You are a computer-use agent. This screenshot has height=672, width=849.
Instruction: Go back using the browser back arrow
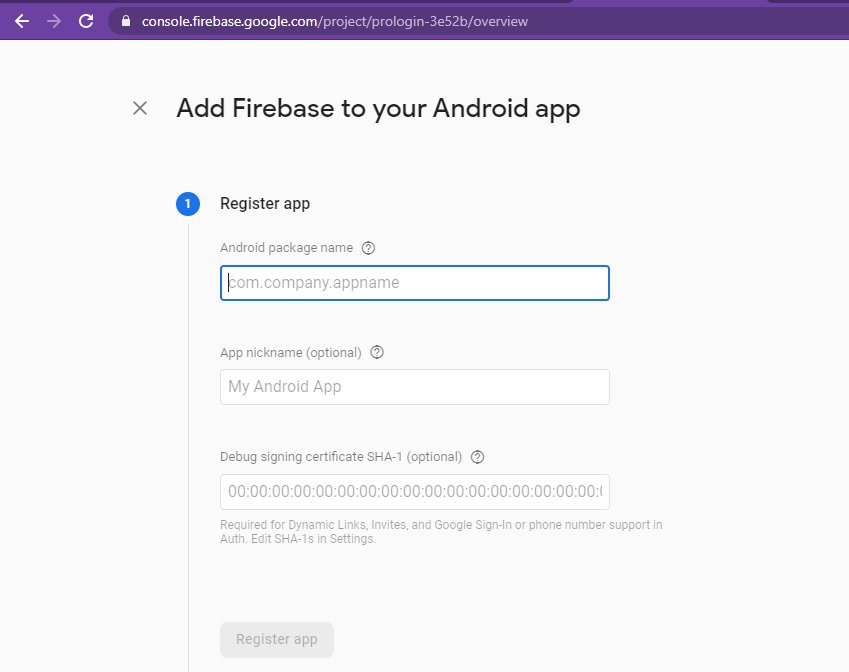[22, 21]
